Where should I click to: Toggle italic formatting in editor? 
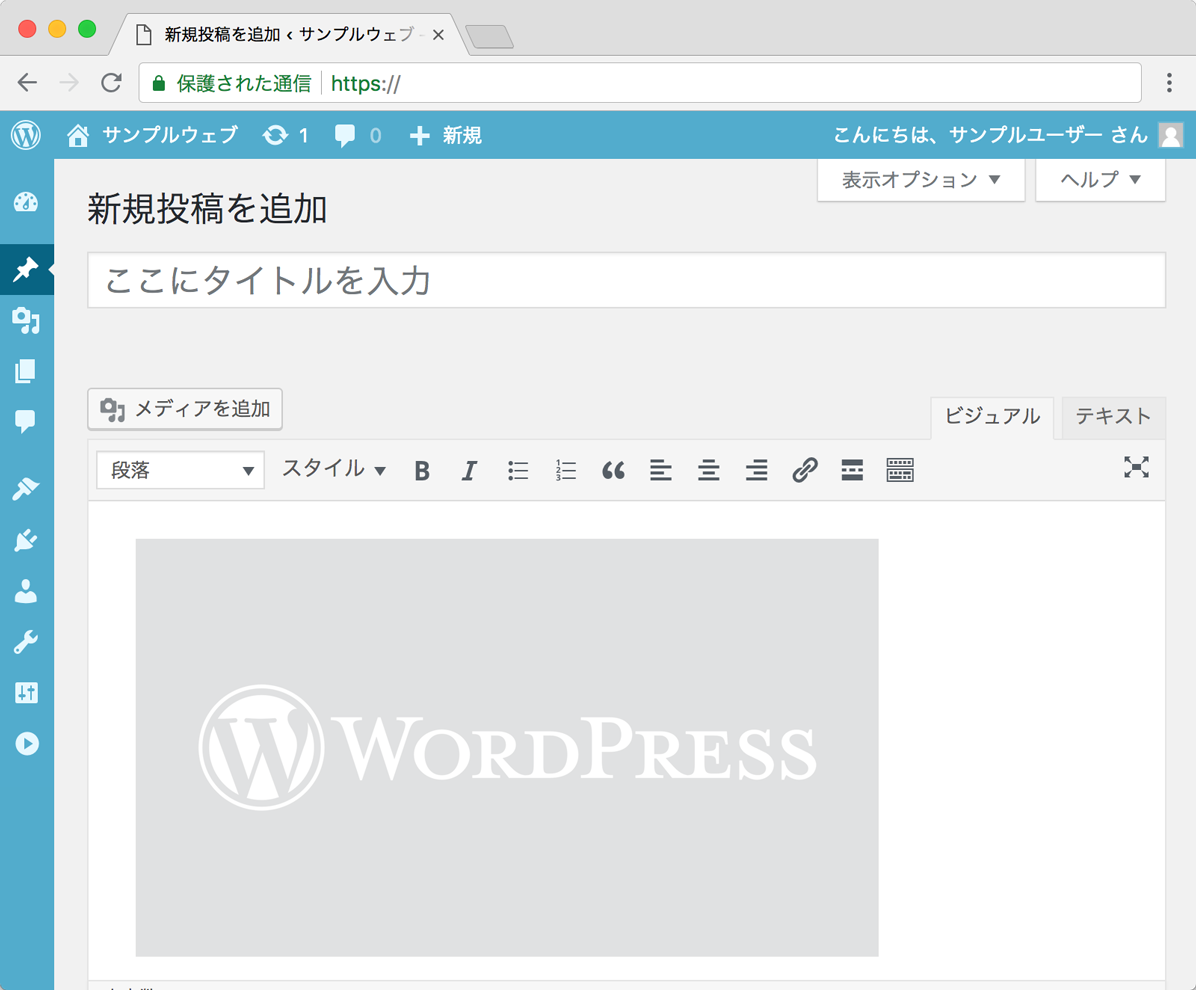[469, 471]
